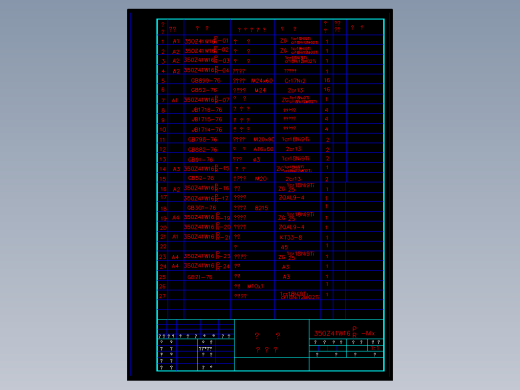Select the "1:1" scale value in title block
520x390 pixels.
375,348
